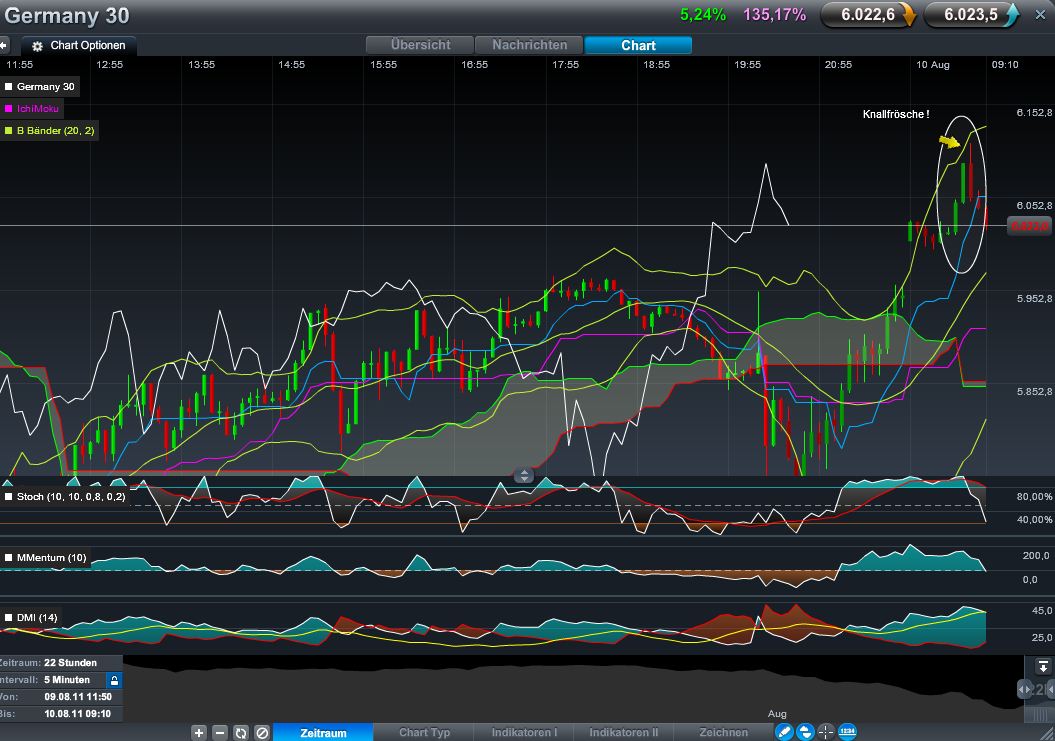
Task: Click the Aug label on the overview timeline
Action: 777,713
